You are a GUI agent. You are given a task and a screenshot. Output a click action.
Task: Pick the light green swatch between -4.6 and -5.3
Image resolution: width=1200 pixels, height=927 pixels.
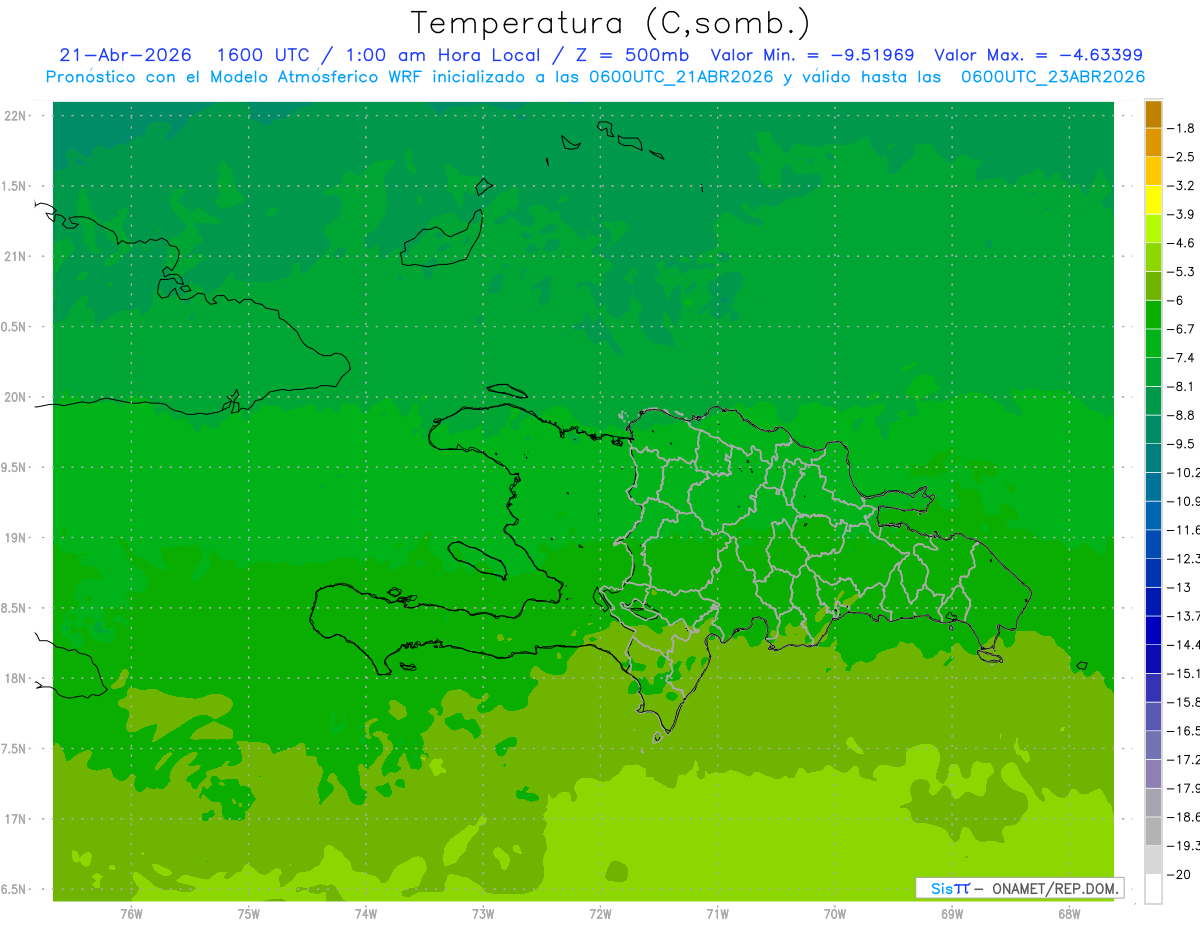click(x=1153, y=257)
